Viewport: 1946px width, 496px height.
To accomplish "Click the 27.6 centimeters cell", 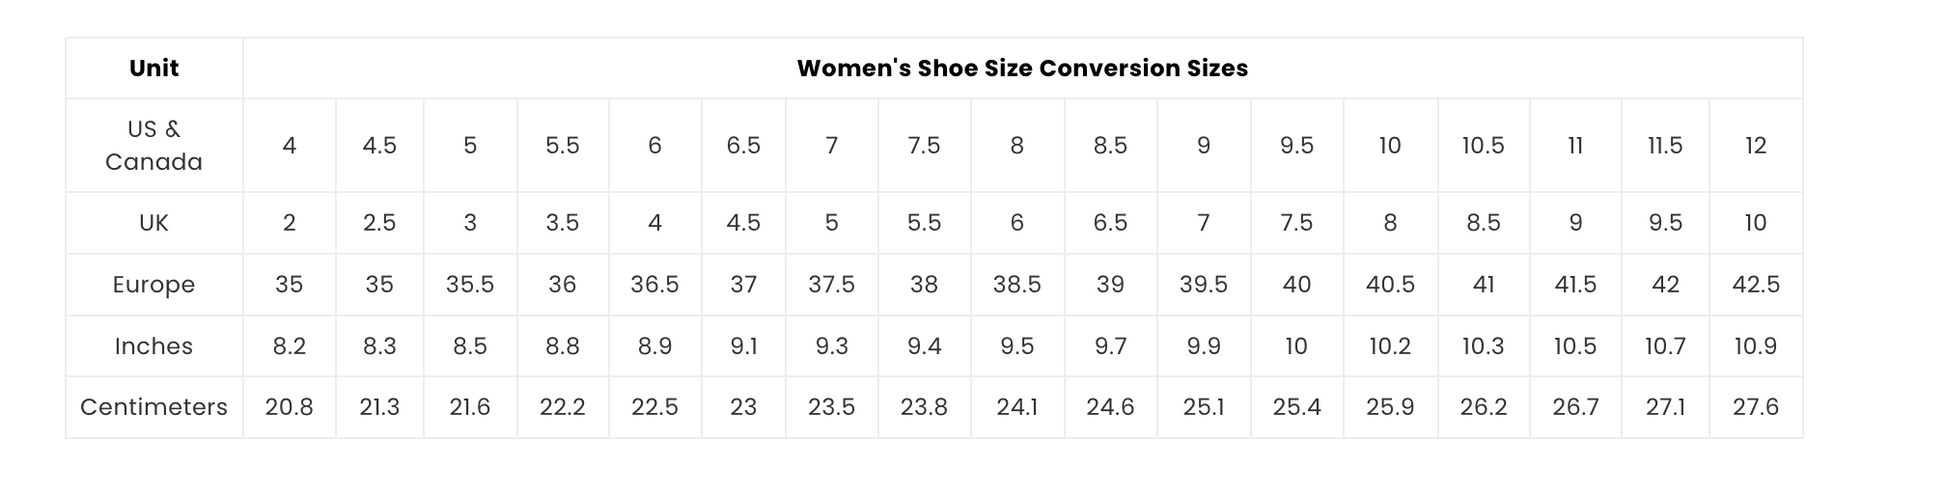I will coord(1756,407).
